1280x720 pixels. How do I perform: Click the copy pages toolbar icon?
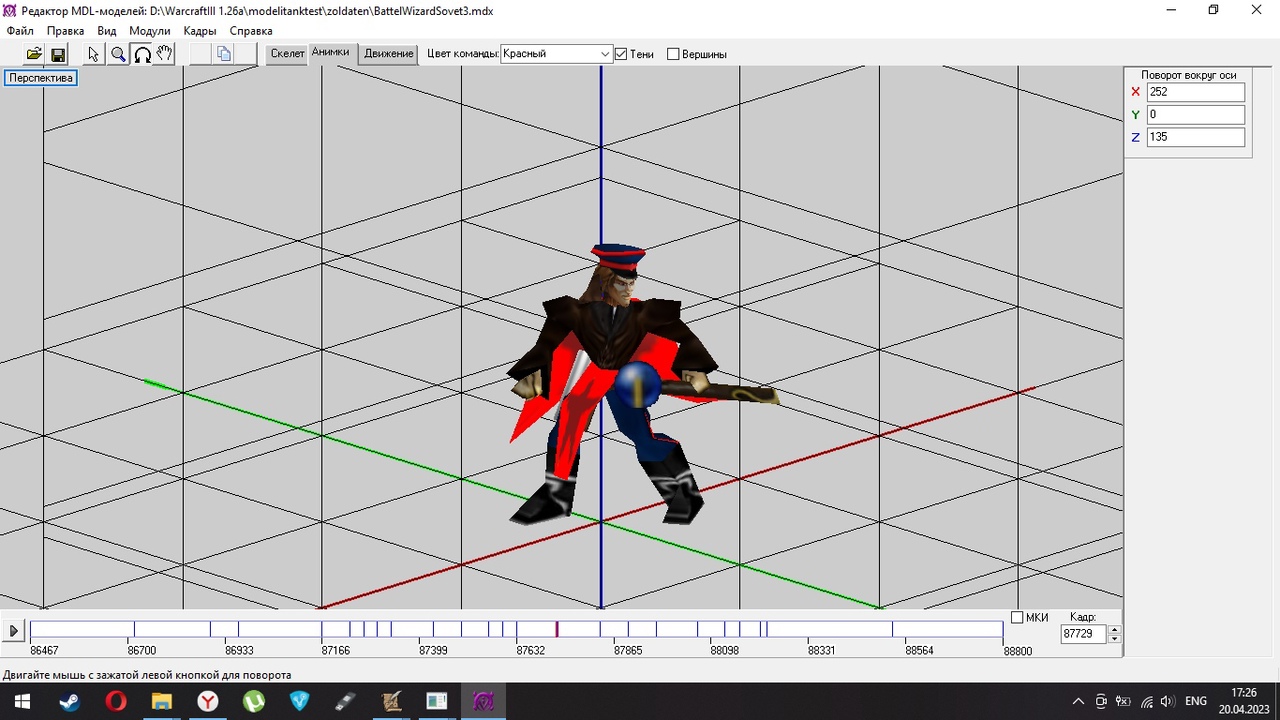point(224,54)
